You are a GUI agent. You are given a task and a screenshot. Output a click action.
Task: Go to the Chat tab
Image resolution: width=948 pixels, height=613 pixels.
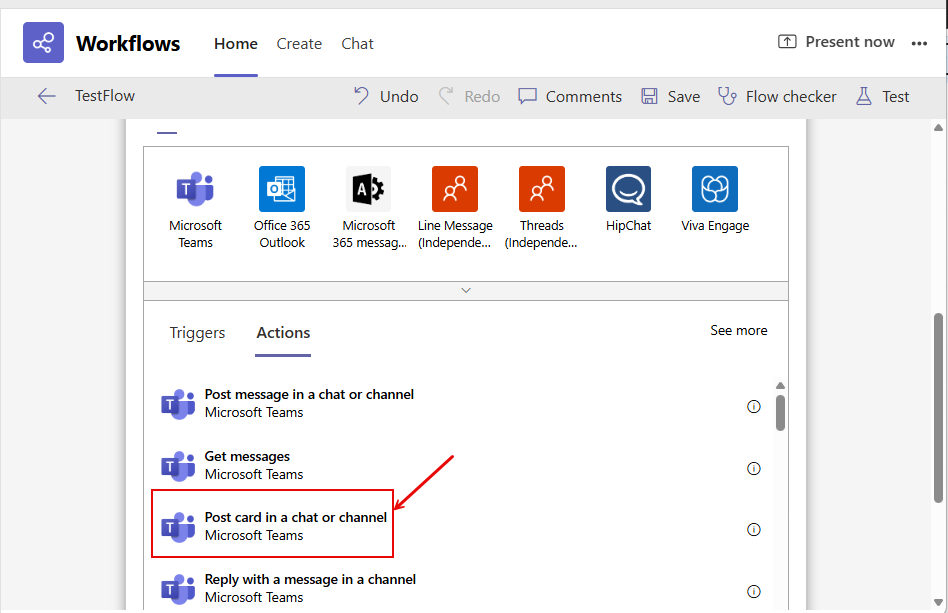(357, 44)
